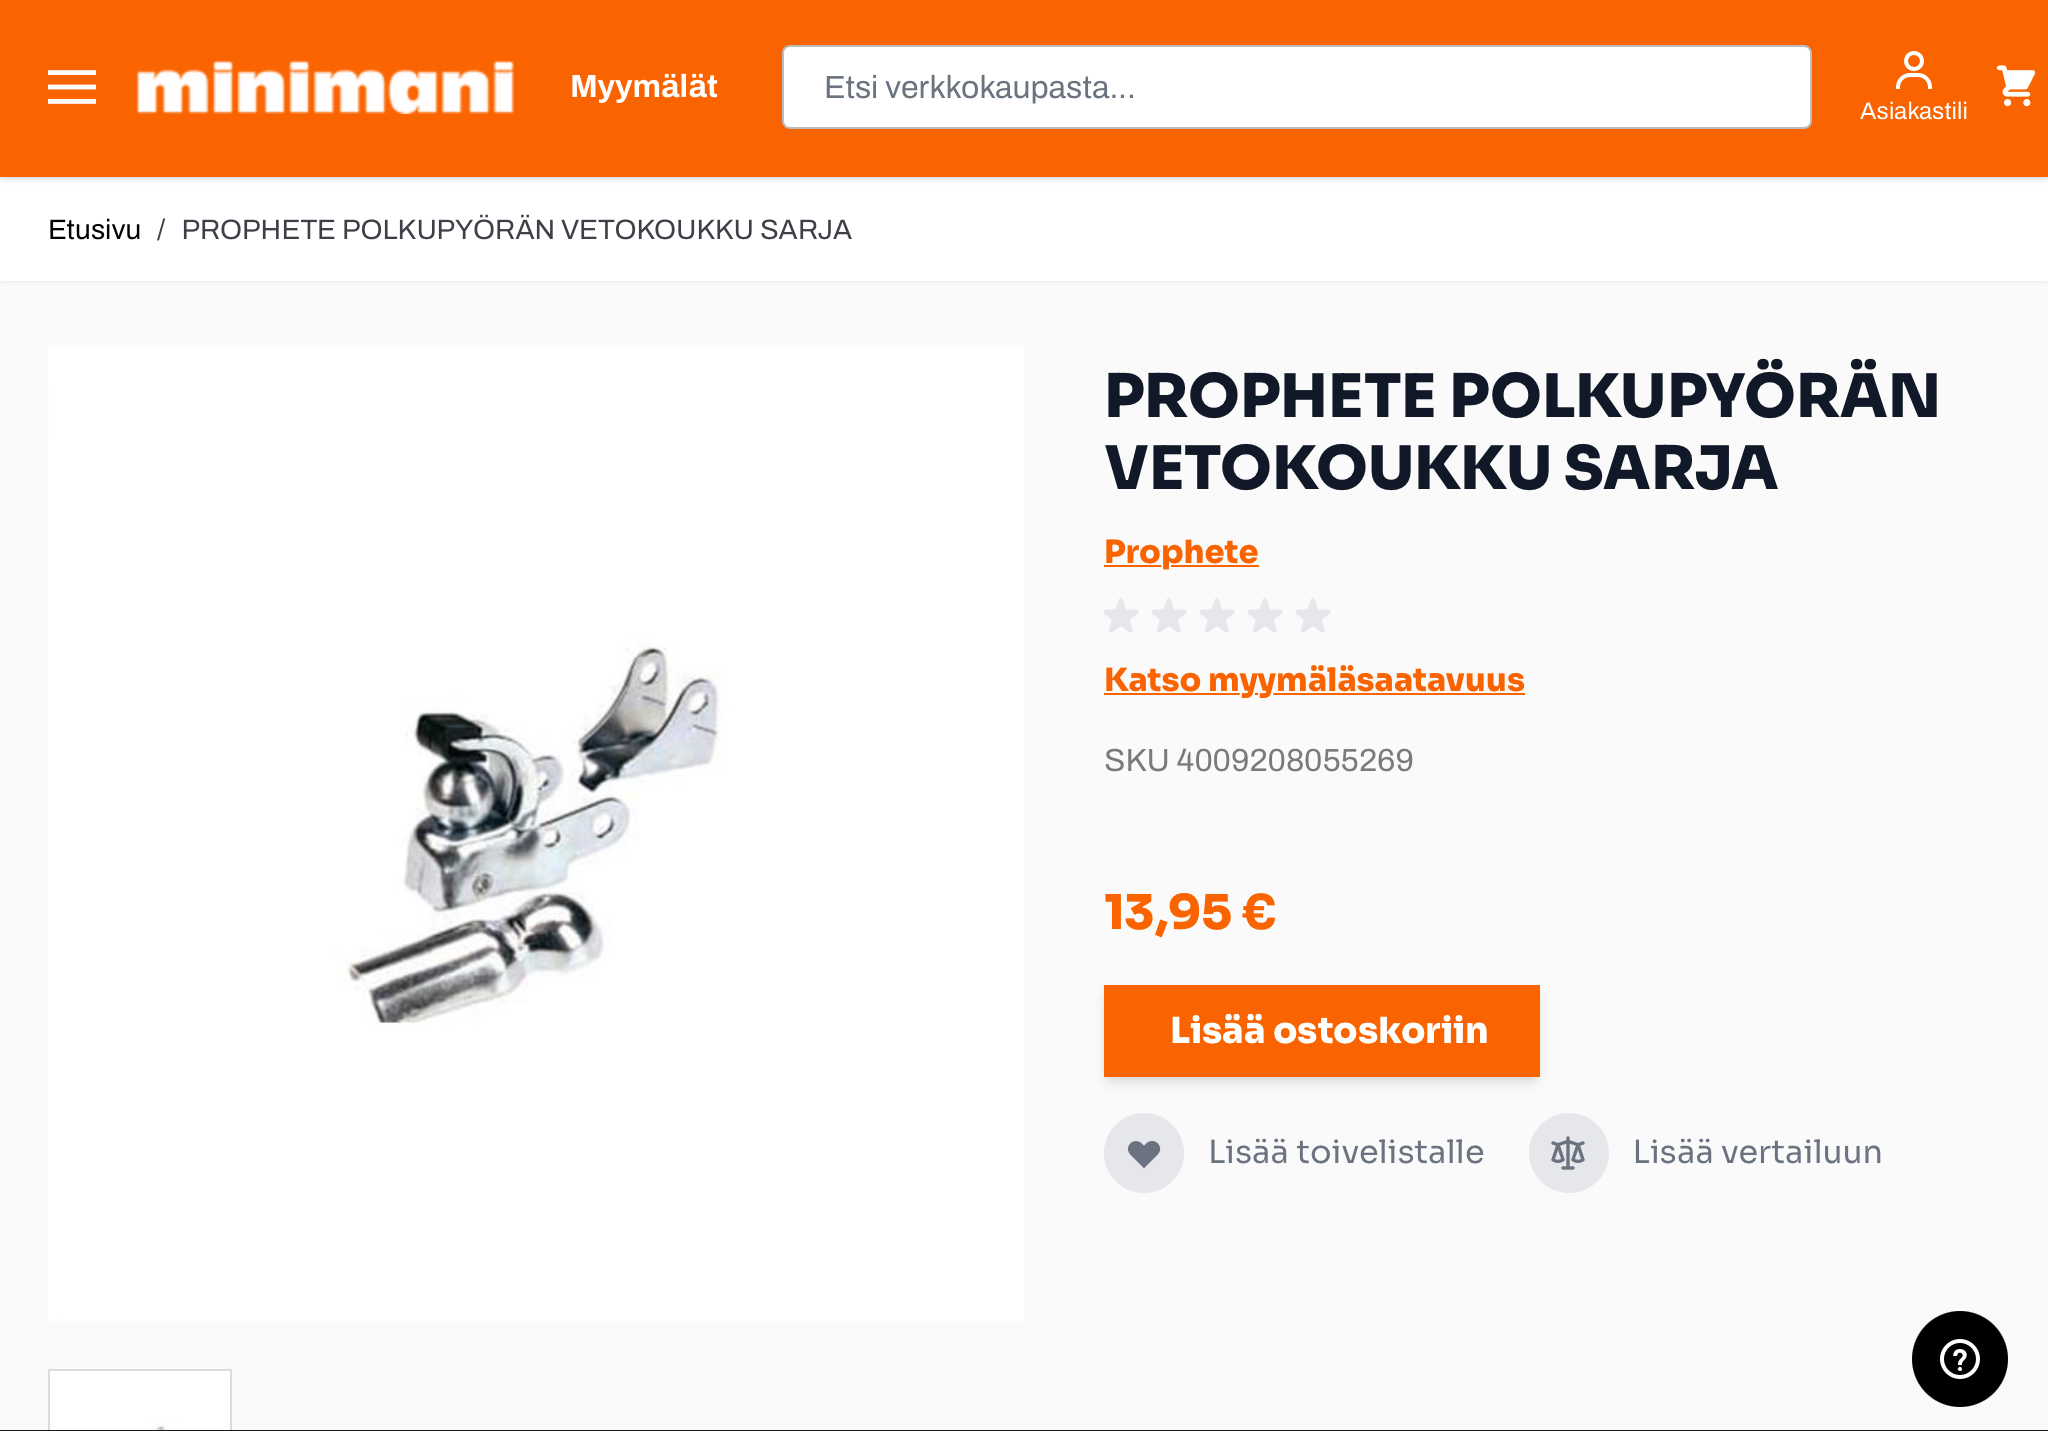
Task: Select the third rating star
Action: [x=1217, y=616]
